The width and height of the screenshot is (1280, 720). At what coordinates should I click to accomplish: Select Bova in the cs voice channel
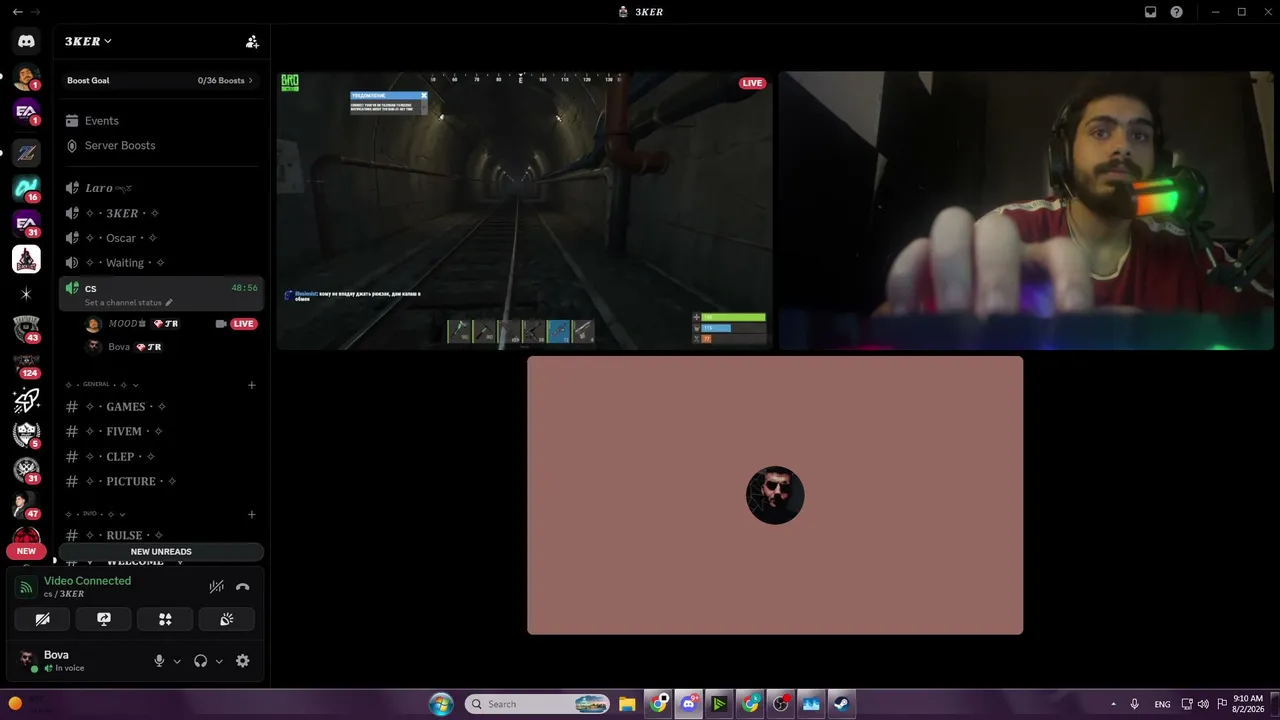tap(171, 347)
